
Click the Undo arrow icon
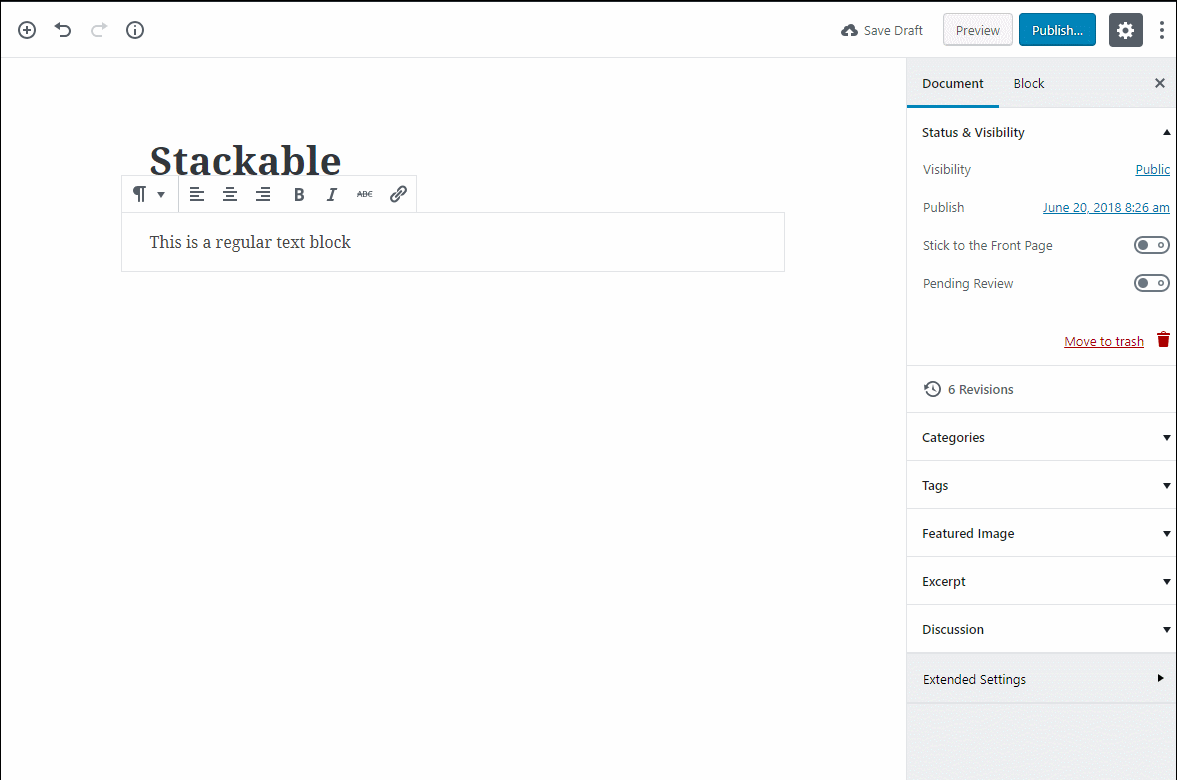pos(63,30)
